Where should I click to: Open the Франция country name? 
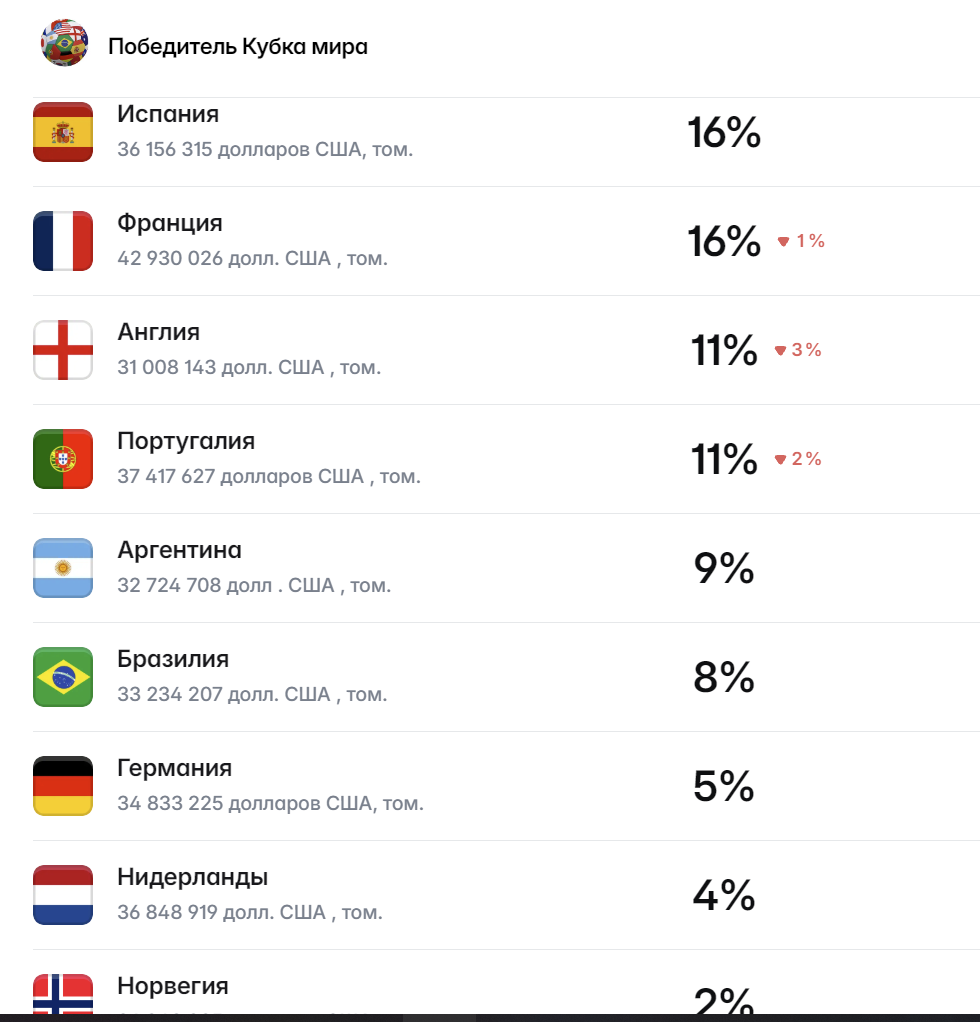pyautogui.click(x=169, y=223)
